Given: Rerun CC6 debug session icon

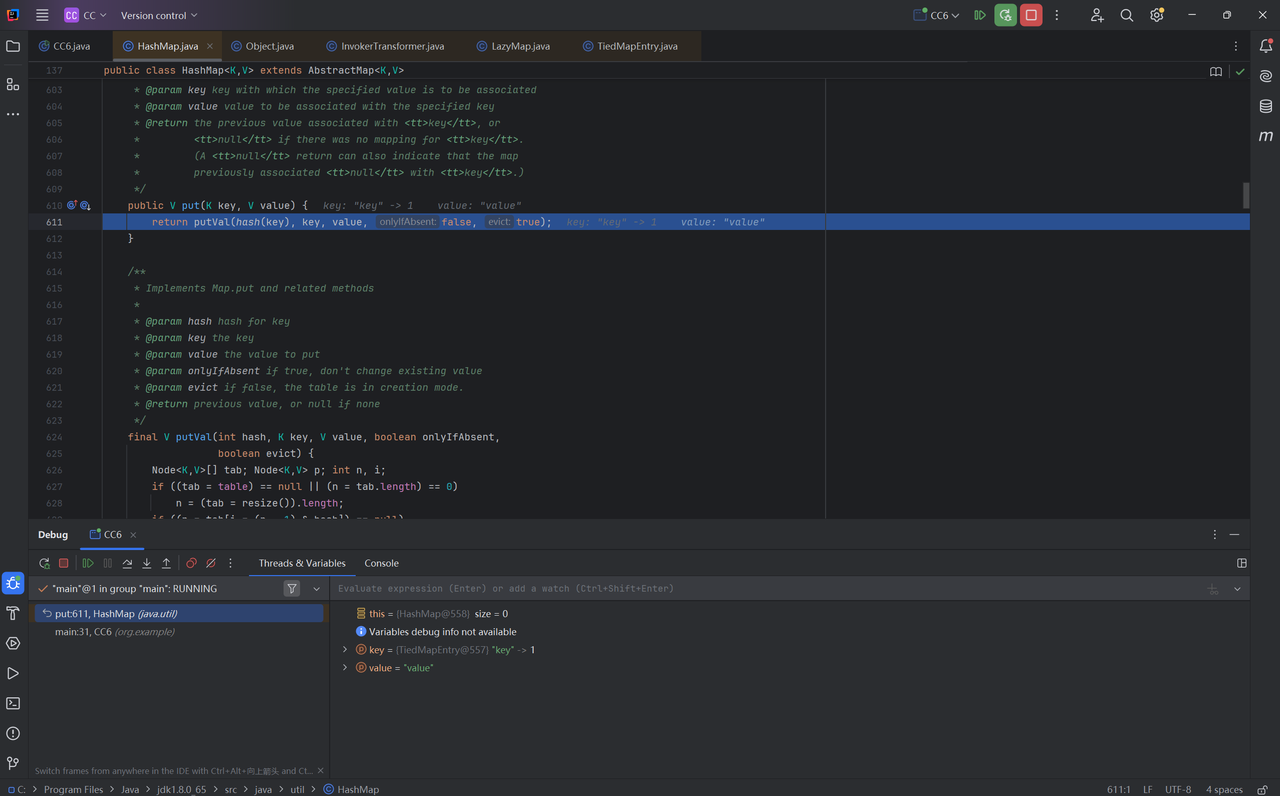Looking at the screenshot, I should coord(44,563).
